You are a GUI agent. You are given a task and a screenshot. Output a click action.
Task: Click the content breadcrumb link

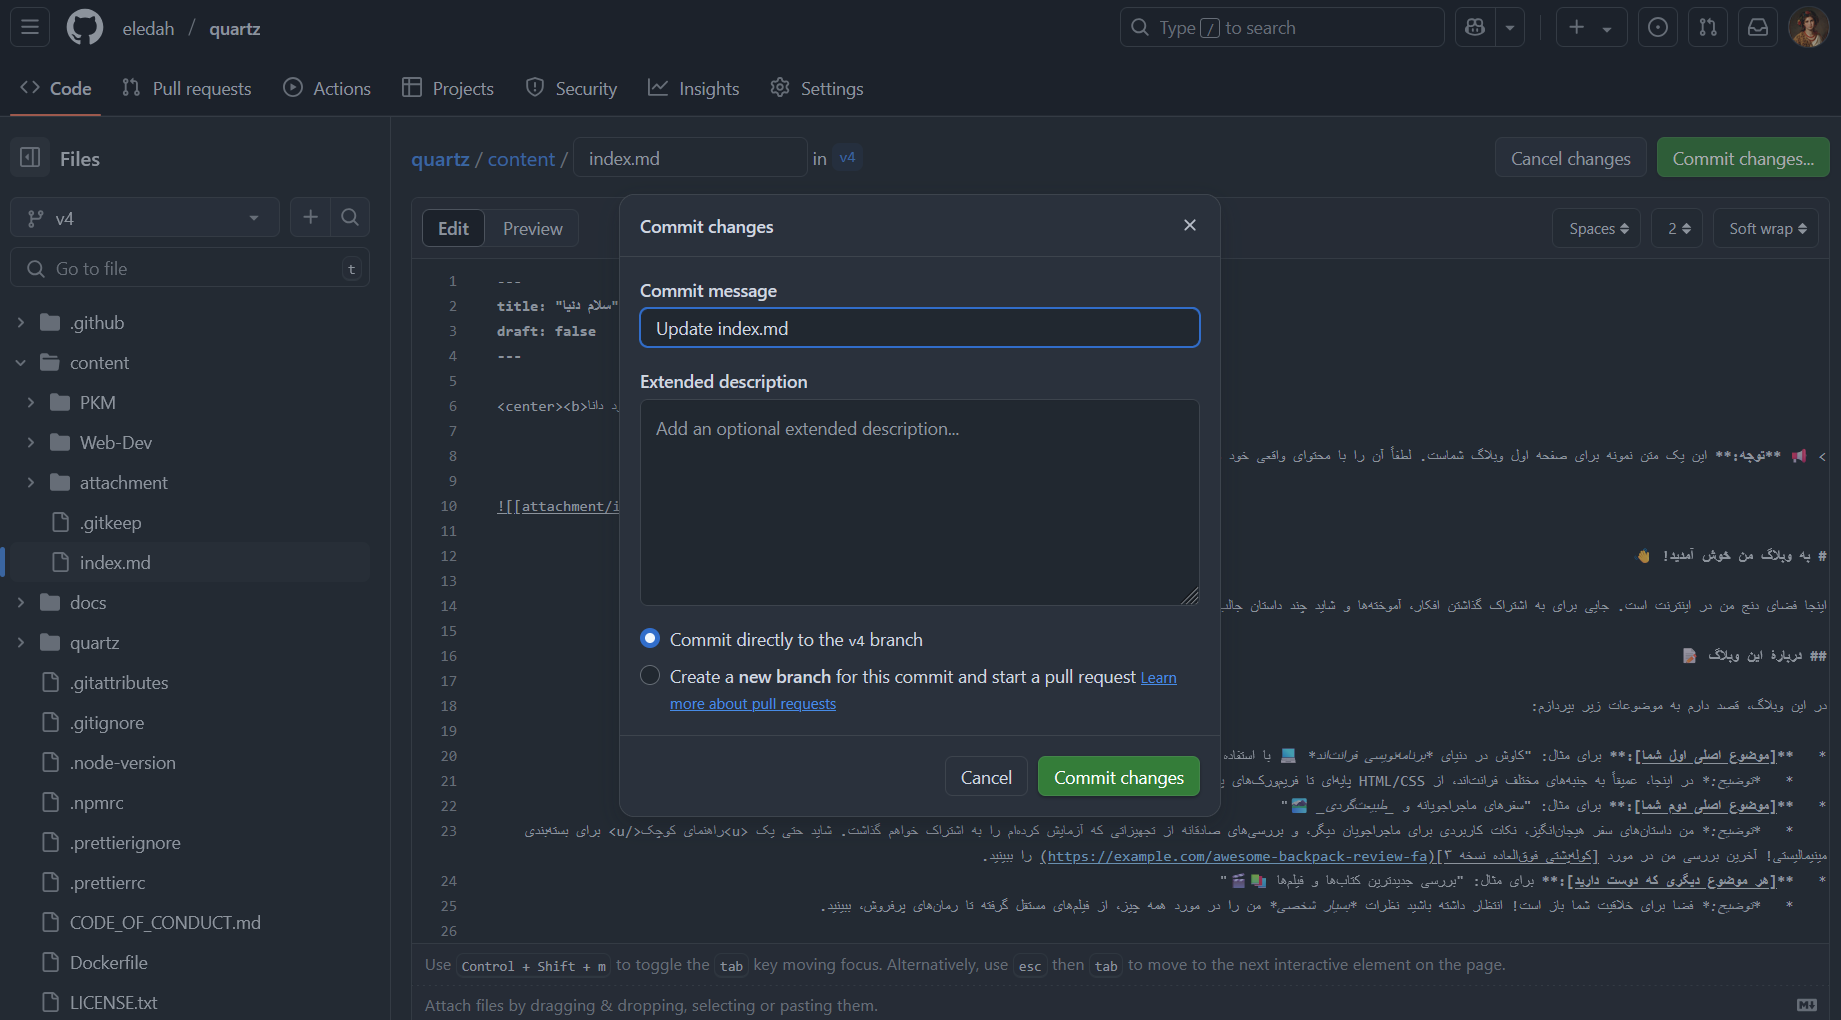click(x=521, y=158)
